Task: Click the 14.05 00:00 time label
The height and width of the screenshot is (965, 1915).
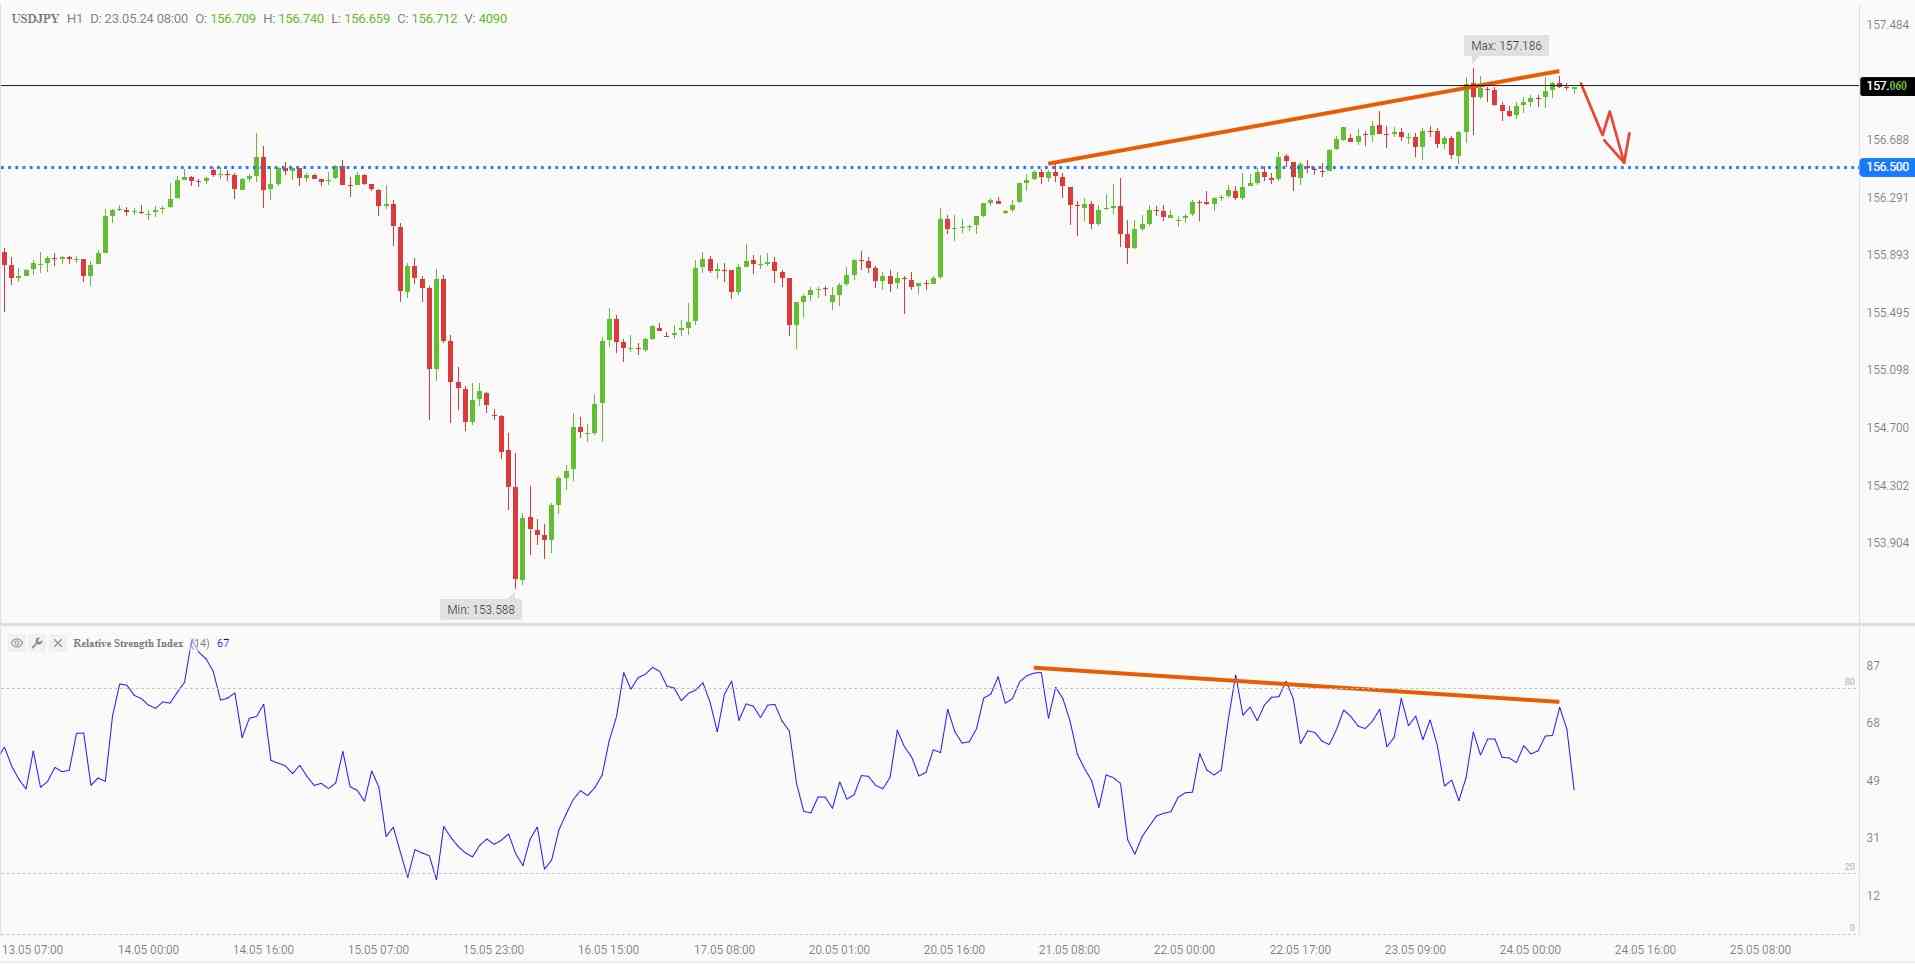Action: point(148,950)
